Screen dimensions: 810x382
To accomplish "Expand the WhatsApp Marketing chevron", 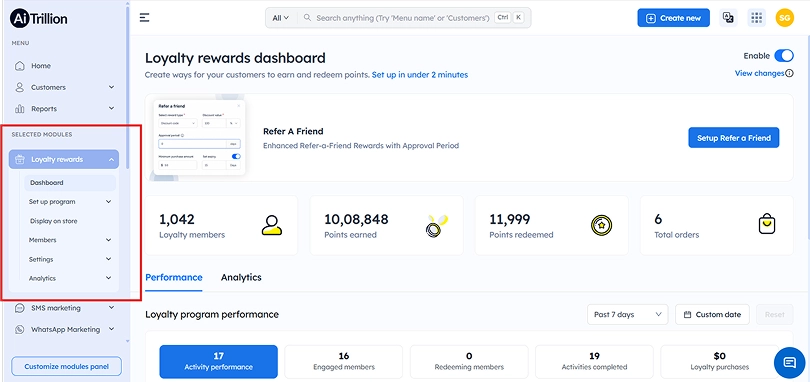I will click(112, 329).
